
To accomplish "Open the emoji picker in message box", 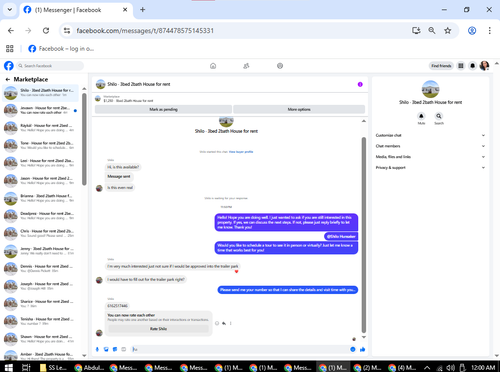I will tap(353, 349).
